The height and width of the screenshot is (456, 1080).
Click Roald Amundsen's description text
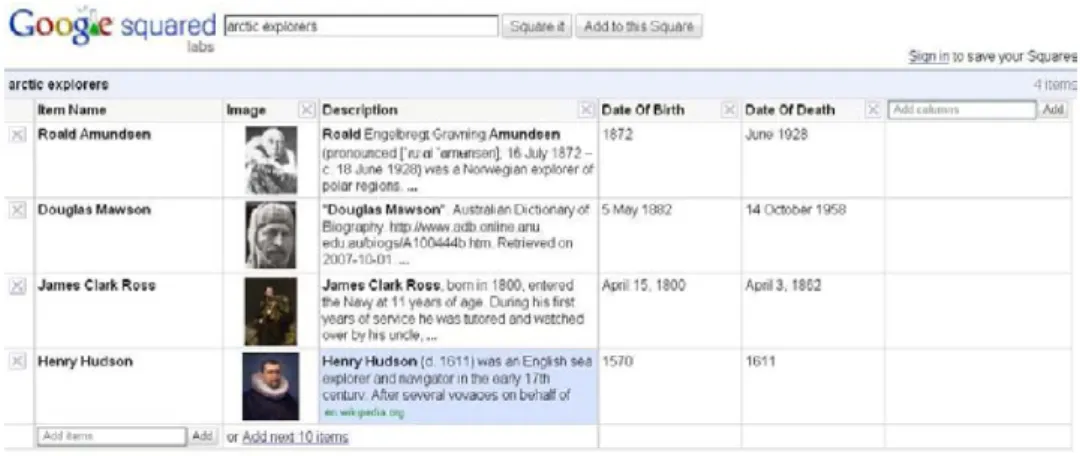(x=457, y=160)
